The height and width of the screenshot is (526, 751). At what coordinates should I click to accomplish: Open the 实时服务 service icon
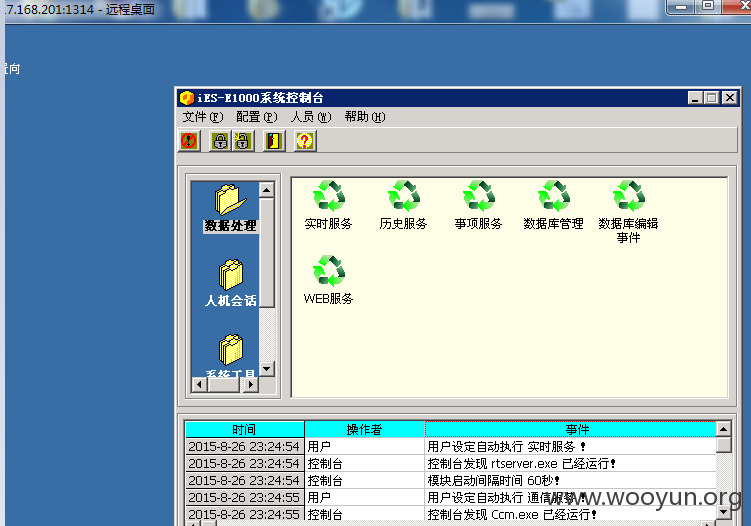329,205
